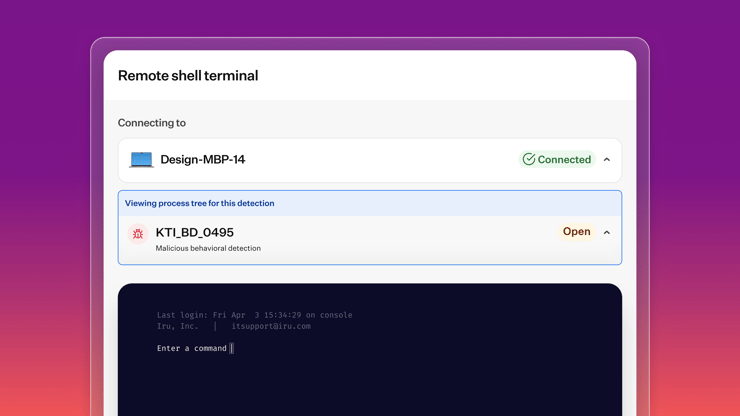The height and width of the screenshot is (416, 740).
Task: Select the Design-MBP-14 device name
Action: point(202,159)
